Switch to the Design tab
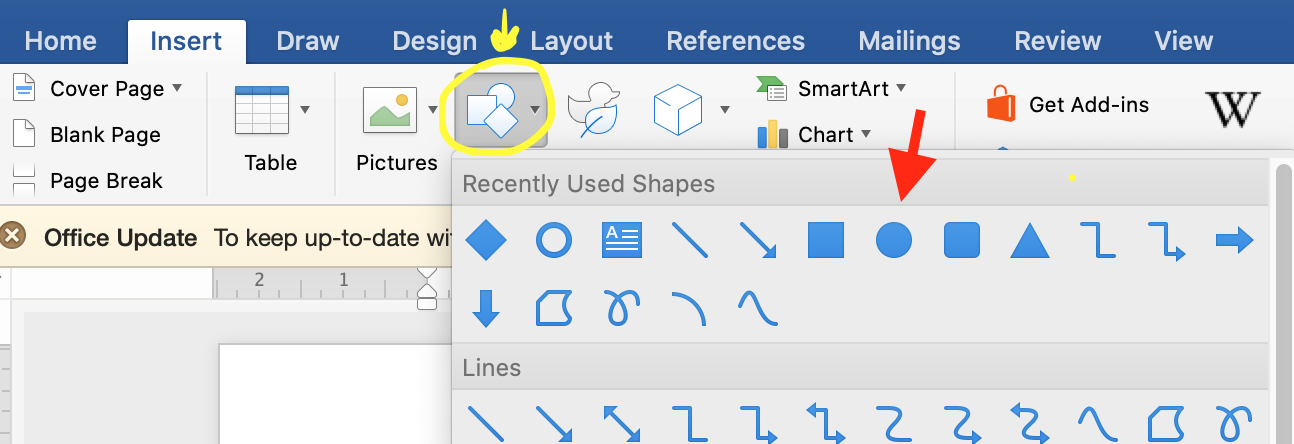The width and height of the screenshot is (1294, 444). [434, 41]
